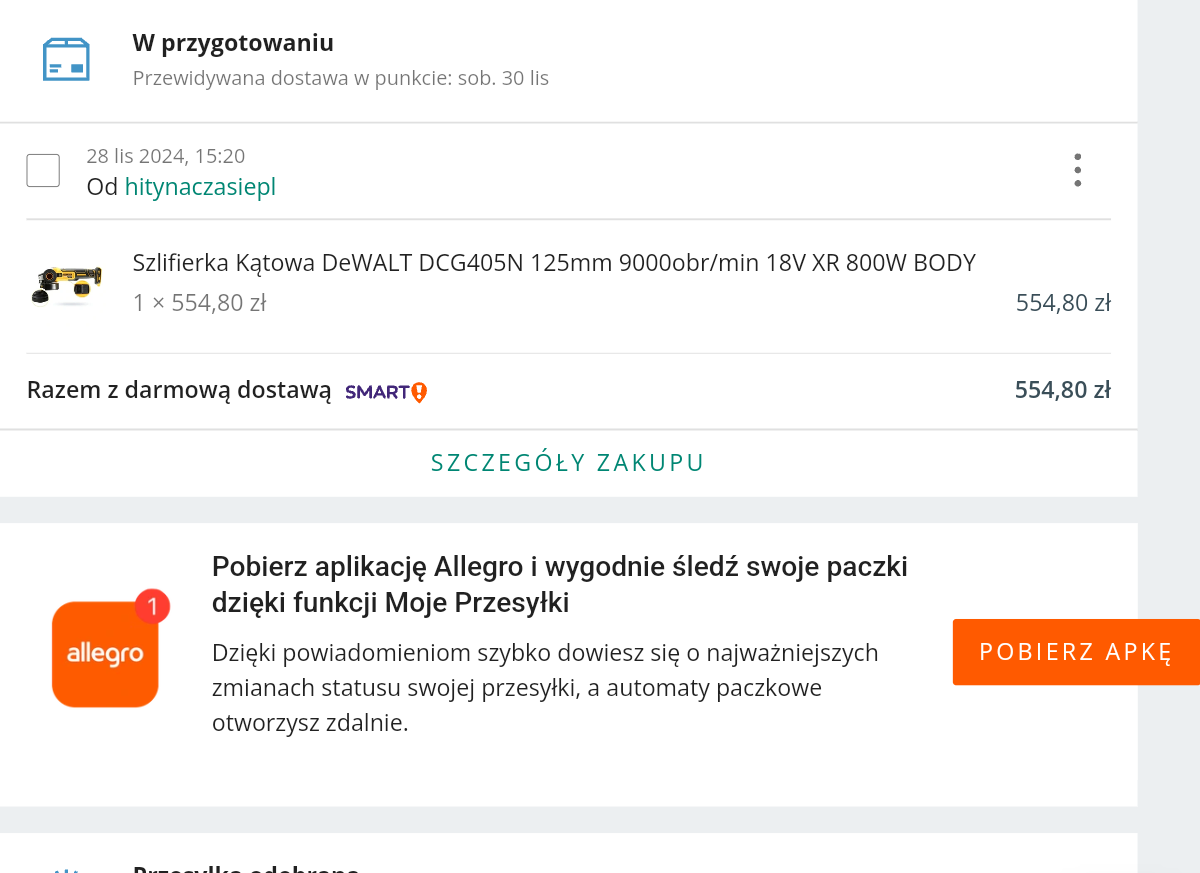
Task: Open the three-dot order options menu
Action: (x=1077, y=170)
